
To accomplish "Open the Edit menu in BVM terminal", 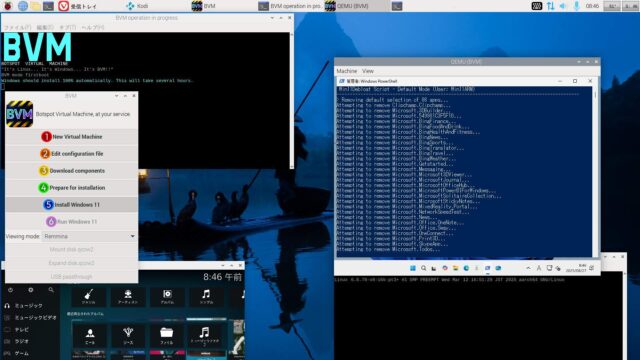I will click(45, 27).
